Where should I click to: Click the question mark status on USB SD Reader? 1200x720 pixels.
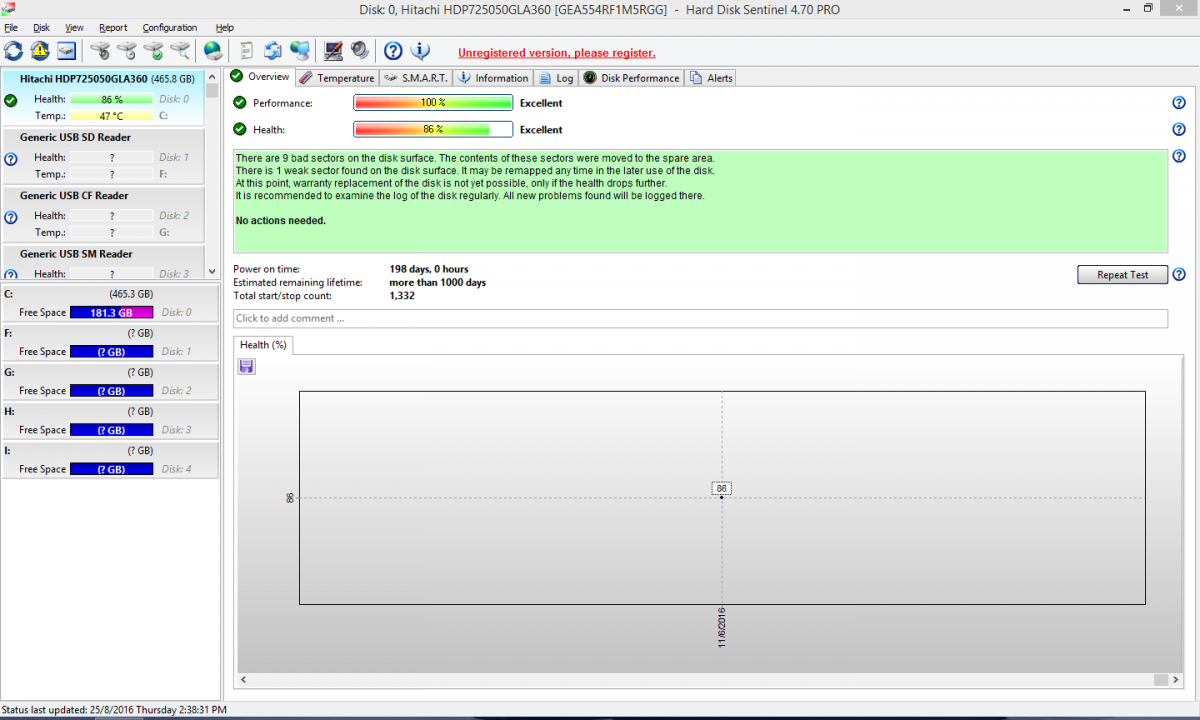[11, 158]
